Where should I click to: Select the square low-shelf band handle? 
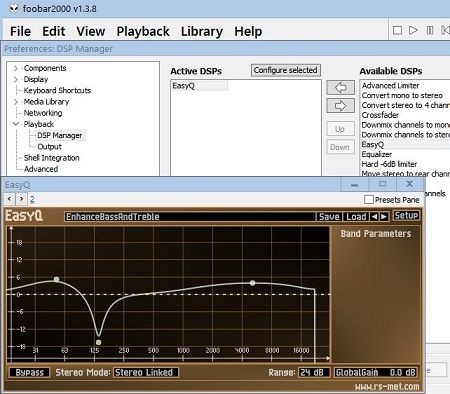tap(56, 279)
